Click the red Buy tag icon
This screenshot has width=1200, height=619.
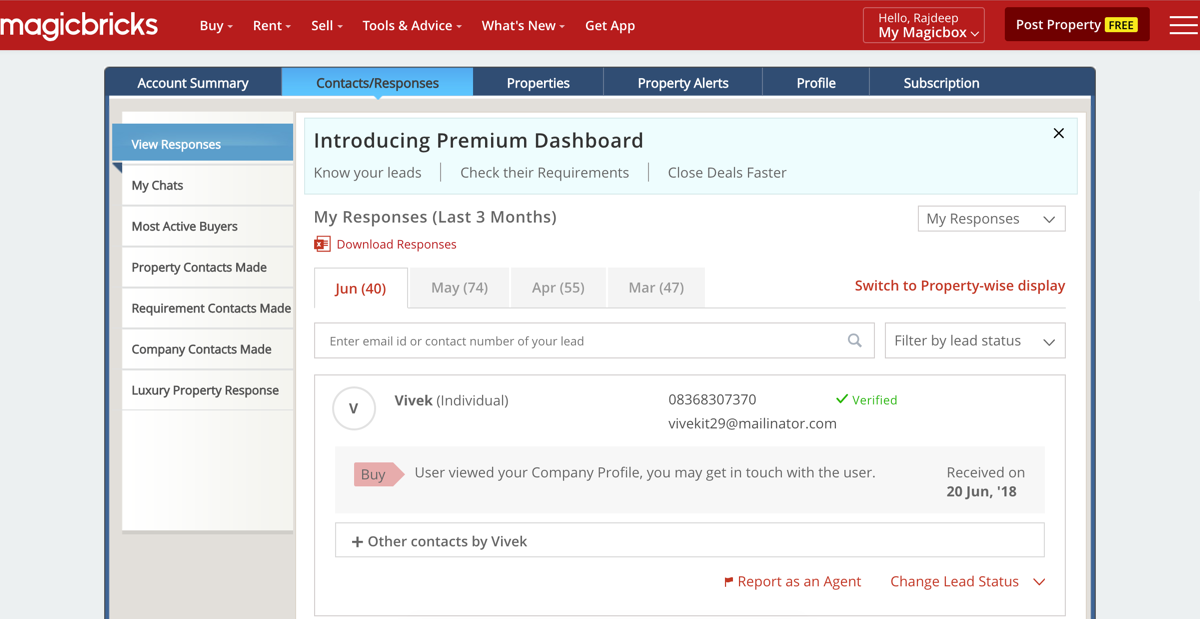pyautogui.click(x=376, y=474)
